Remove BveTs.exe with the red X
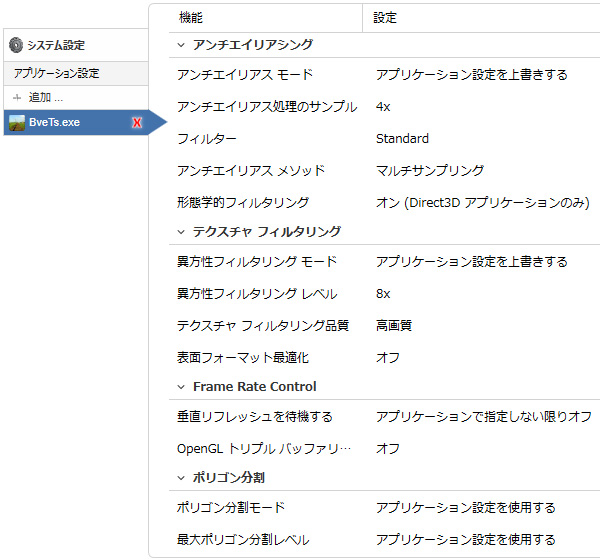 (137, 123)
